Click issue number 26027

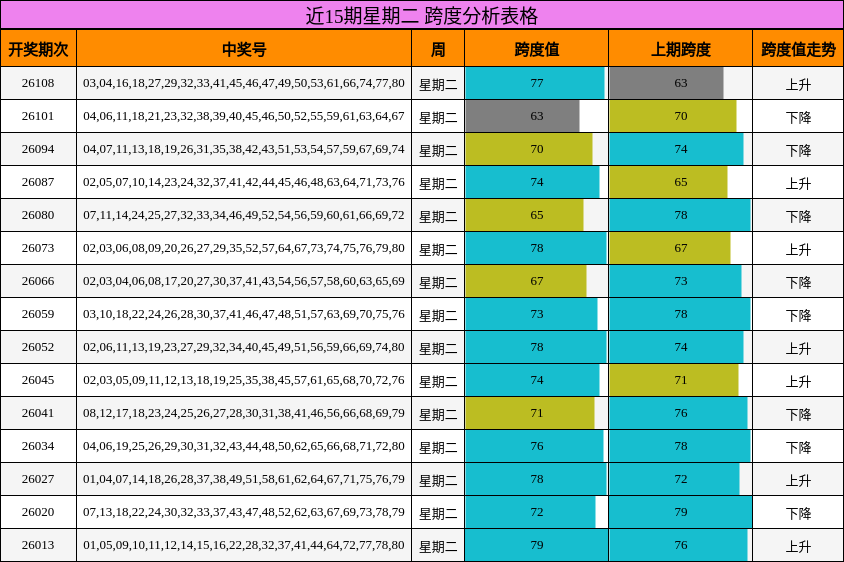click(x=38, y=479)
